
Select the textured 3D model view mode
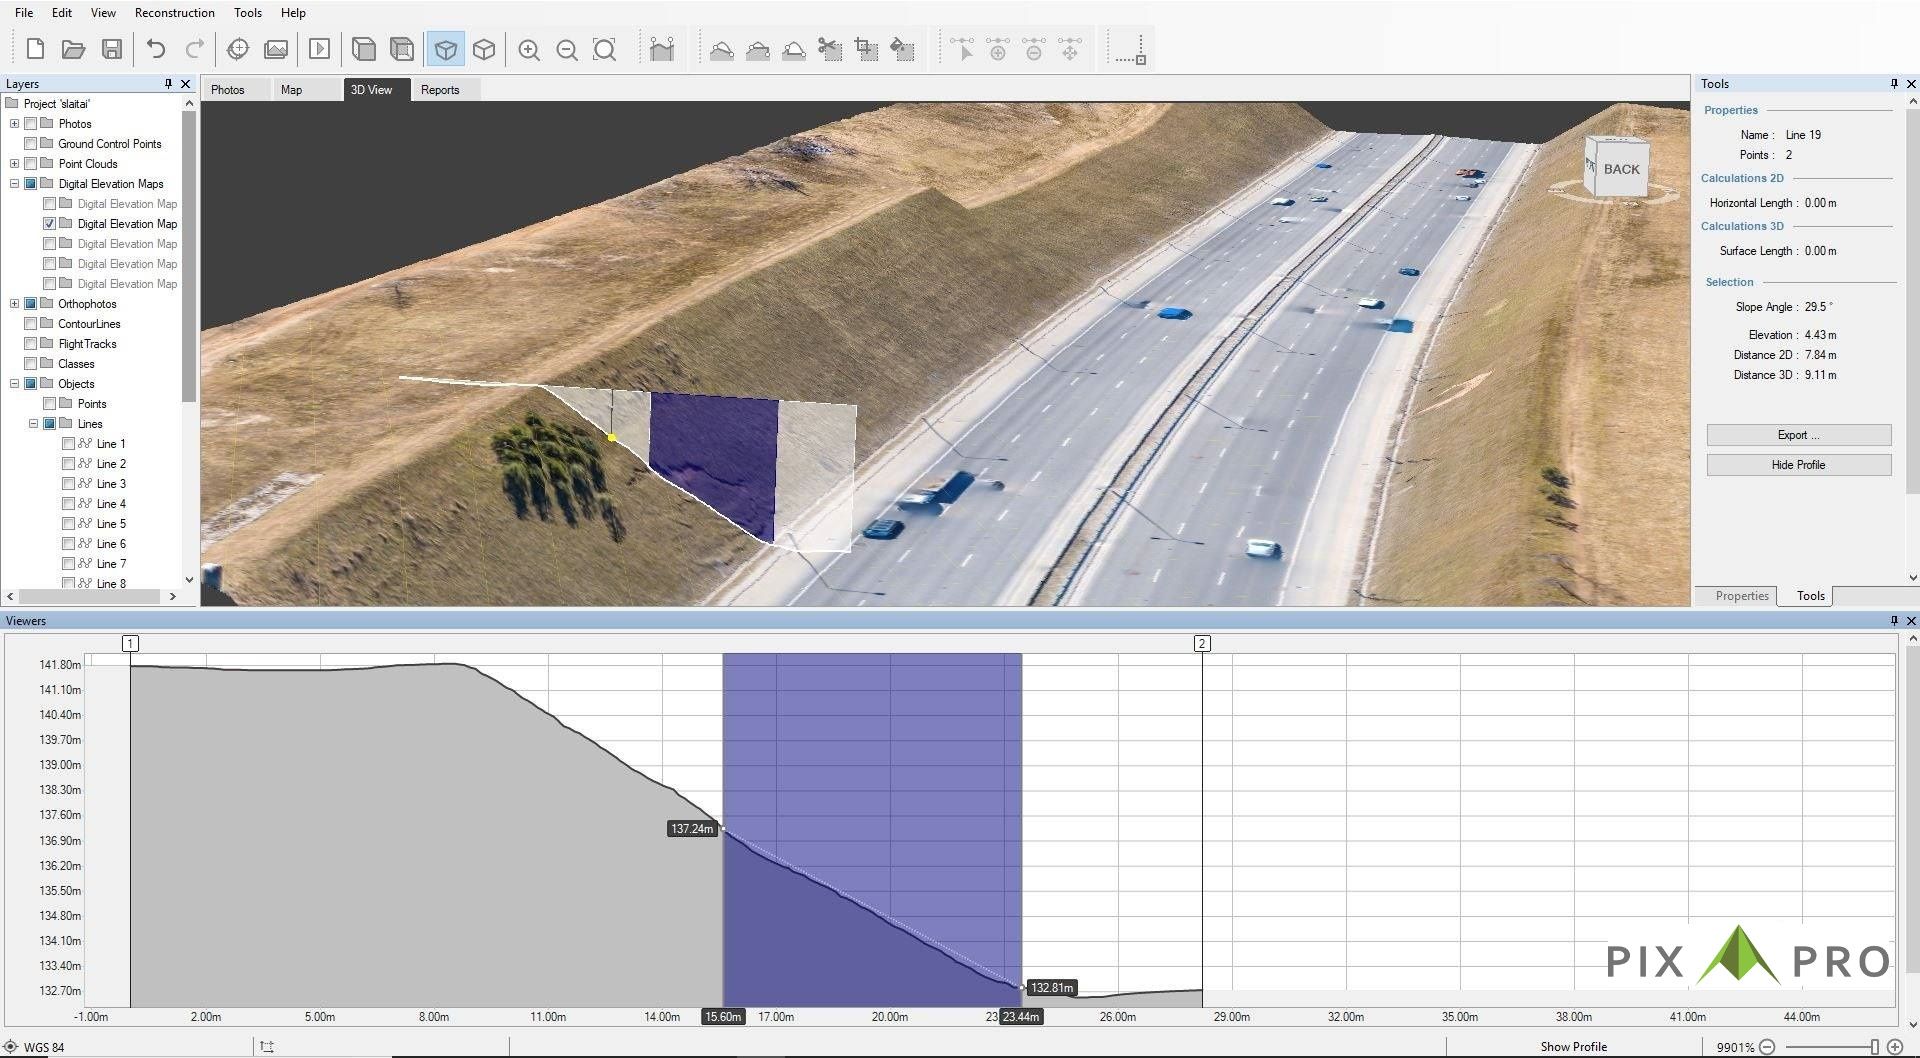tap(446, 48)
